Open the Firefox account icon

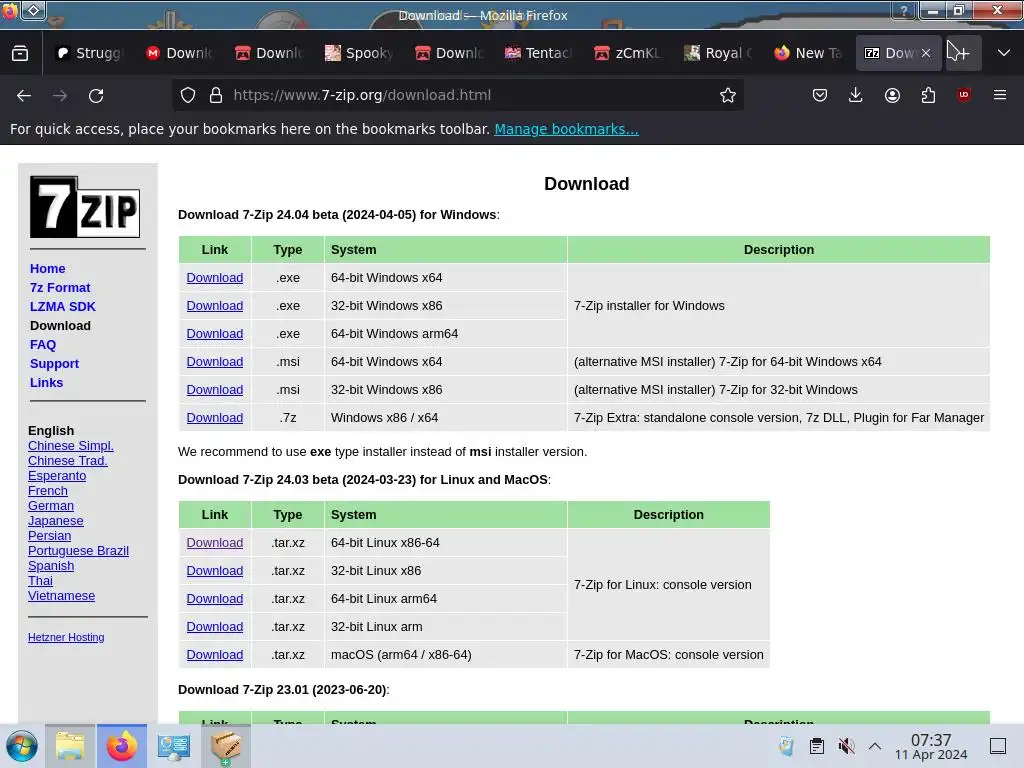(x=892, y=95)
